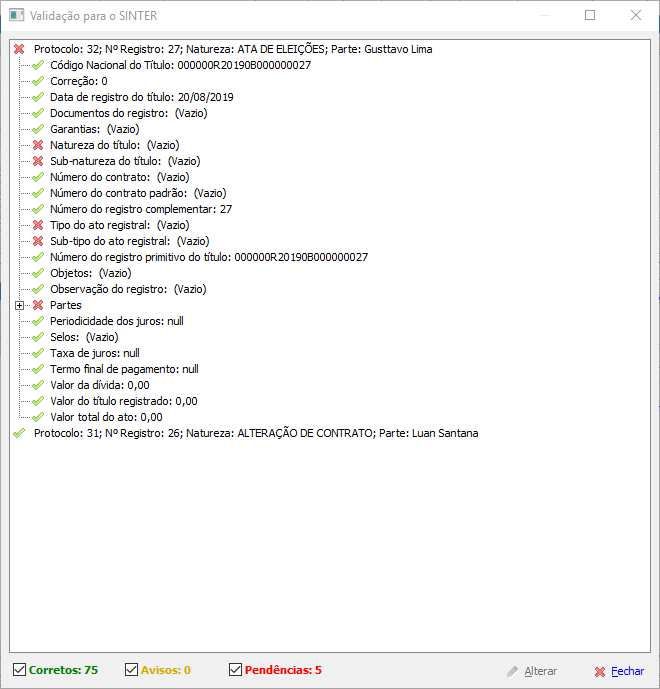The height and width of the screenshot is (689, 660).
Task: Click green check icon beside Documentos do registro
Action: tap(38, 113)
